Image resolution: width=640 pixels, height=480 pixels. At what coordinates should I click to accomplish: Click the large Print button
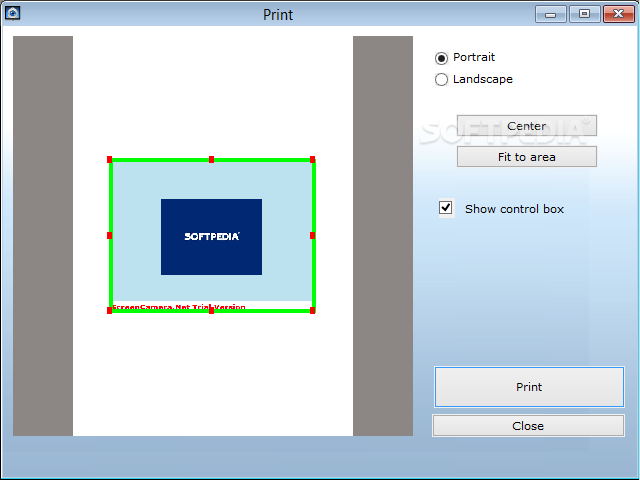pos(529,387)
